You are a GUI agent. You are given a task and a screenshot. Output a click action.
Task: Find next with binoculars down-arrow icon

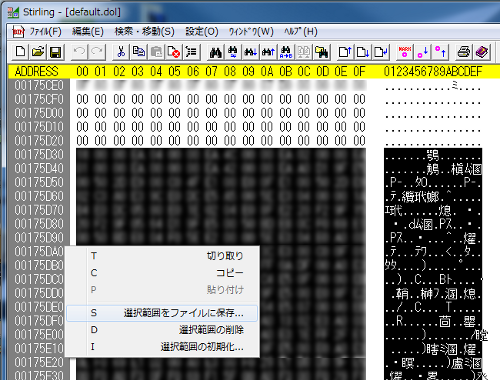point(251,52)
